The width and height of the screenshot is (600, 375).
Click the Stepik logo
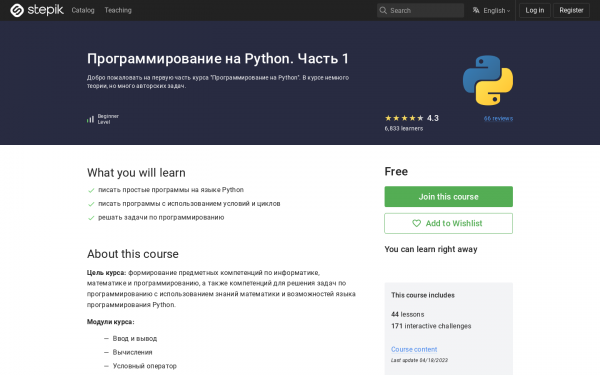click(37, 10)
